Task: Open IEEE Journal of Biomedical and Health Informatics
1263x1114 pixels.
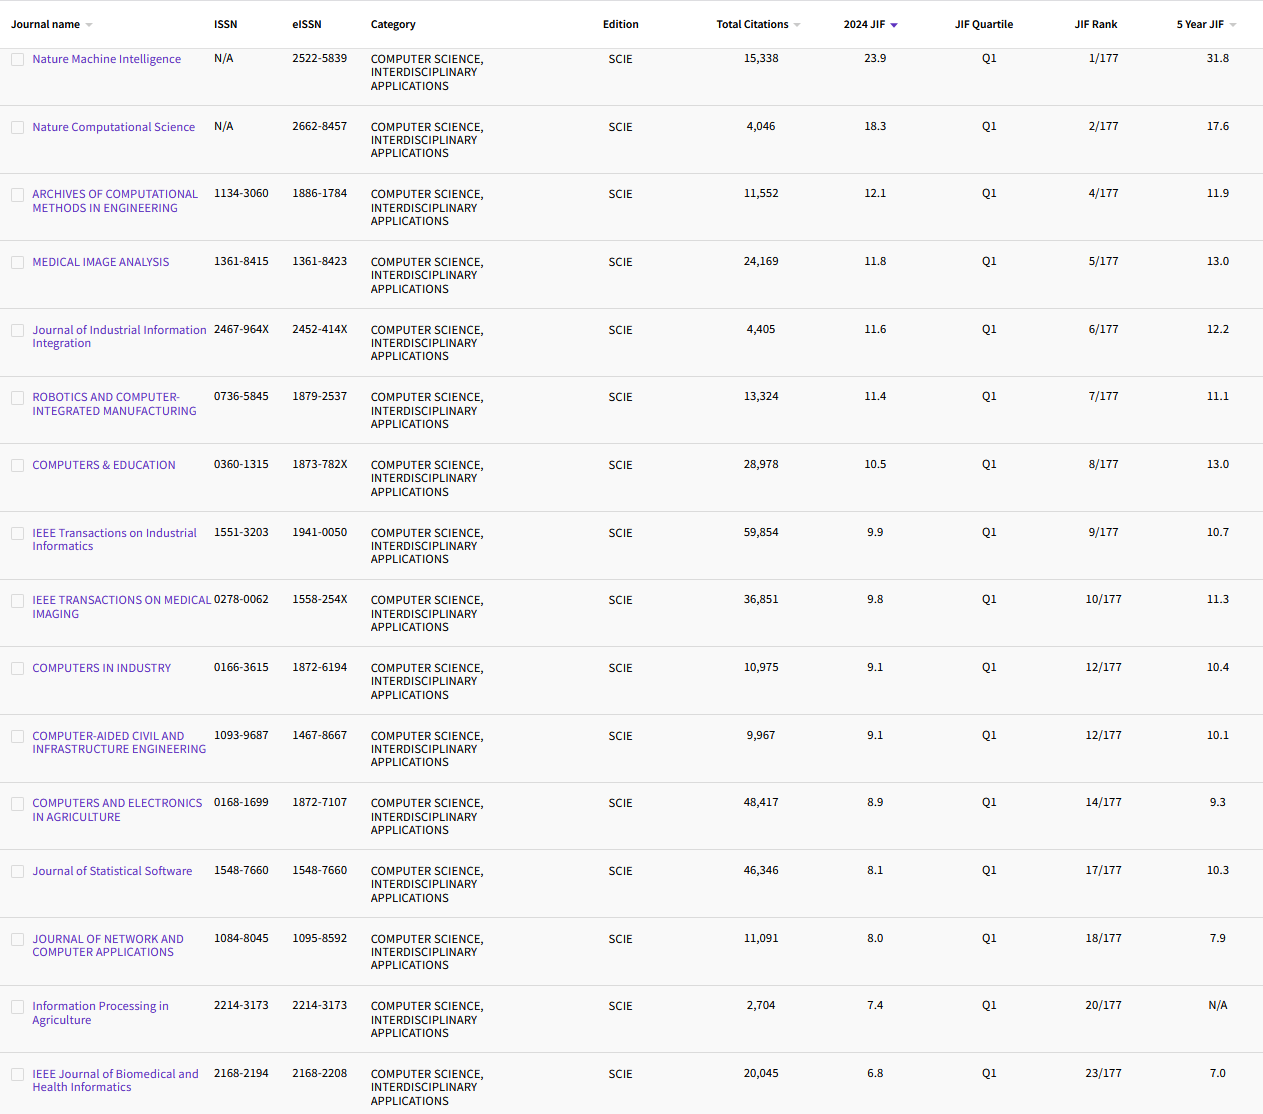Action: 115,1080
